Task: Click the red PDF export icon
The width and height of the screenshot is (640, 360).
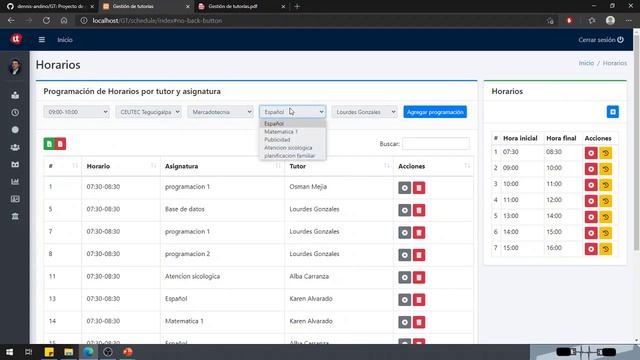Action: 60,144
